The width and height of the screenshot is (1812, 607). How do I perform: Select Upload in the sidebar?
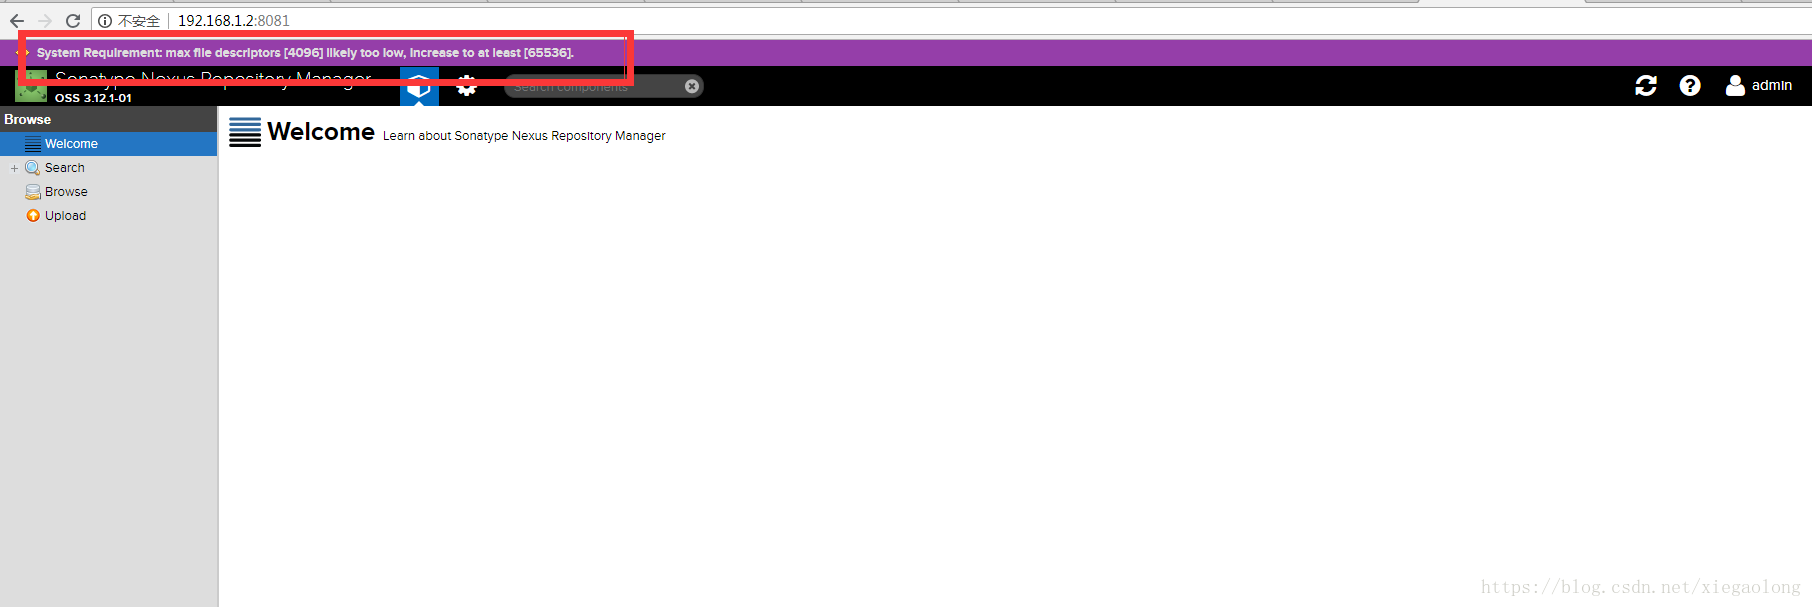point(65,216)
